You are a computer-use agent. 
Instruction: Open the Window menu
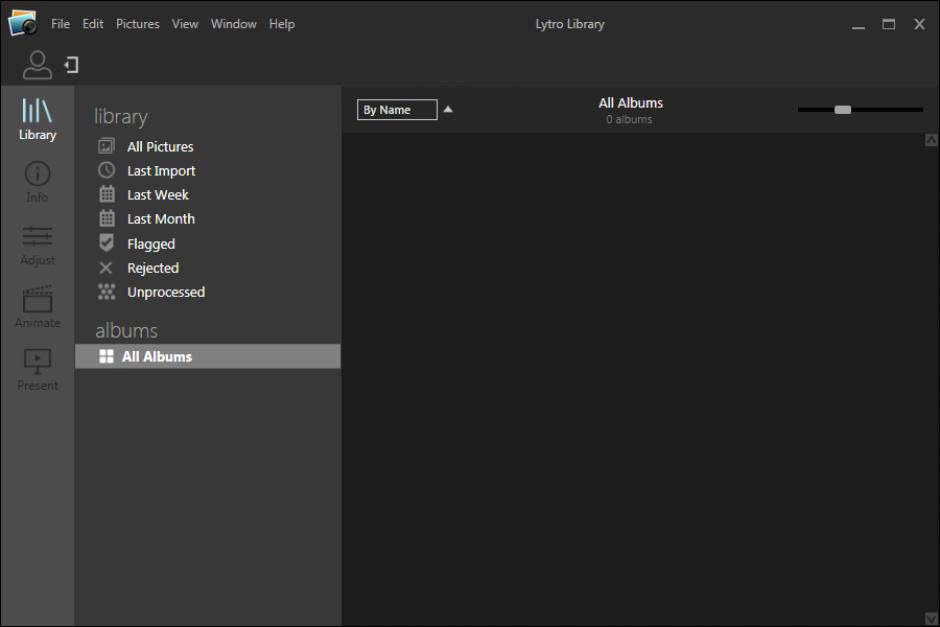(233, 24)
